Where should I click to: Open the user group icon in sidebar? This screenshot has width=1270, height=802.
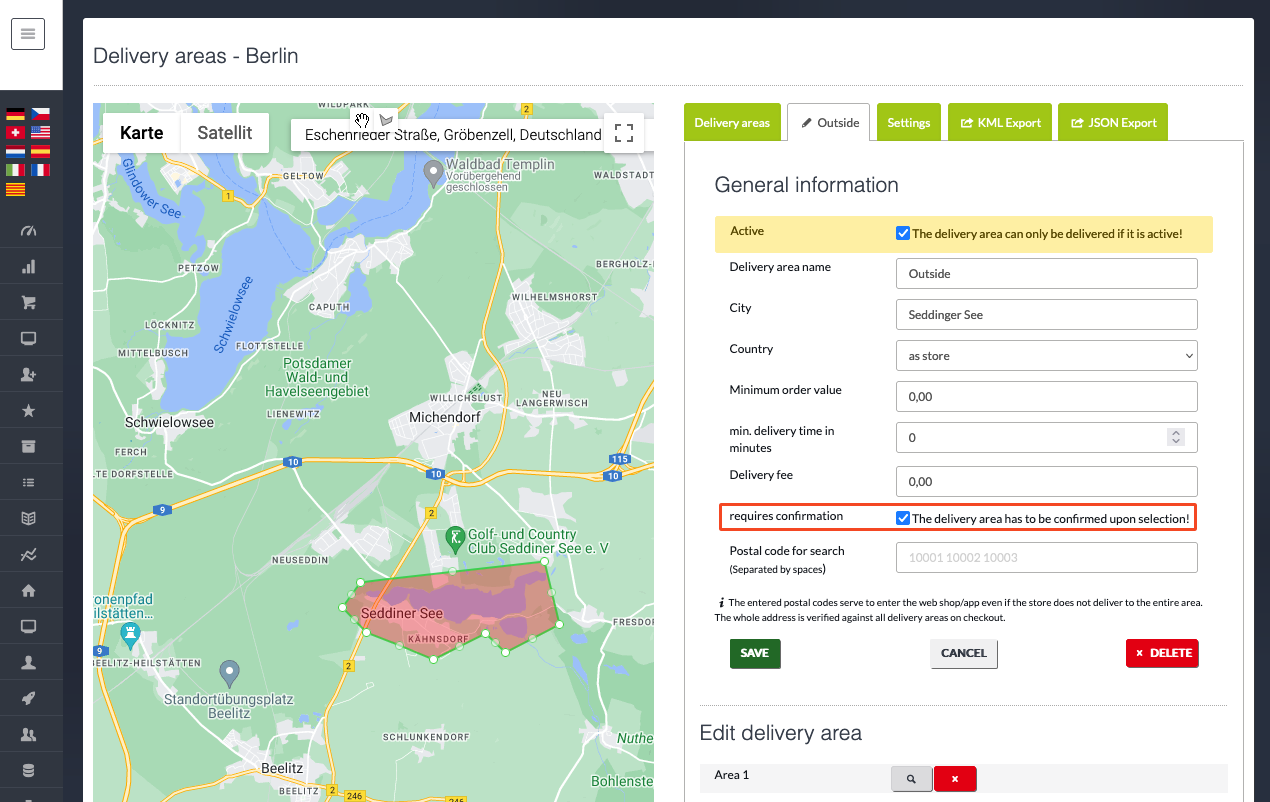(x=28, y=734)
